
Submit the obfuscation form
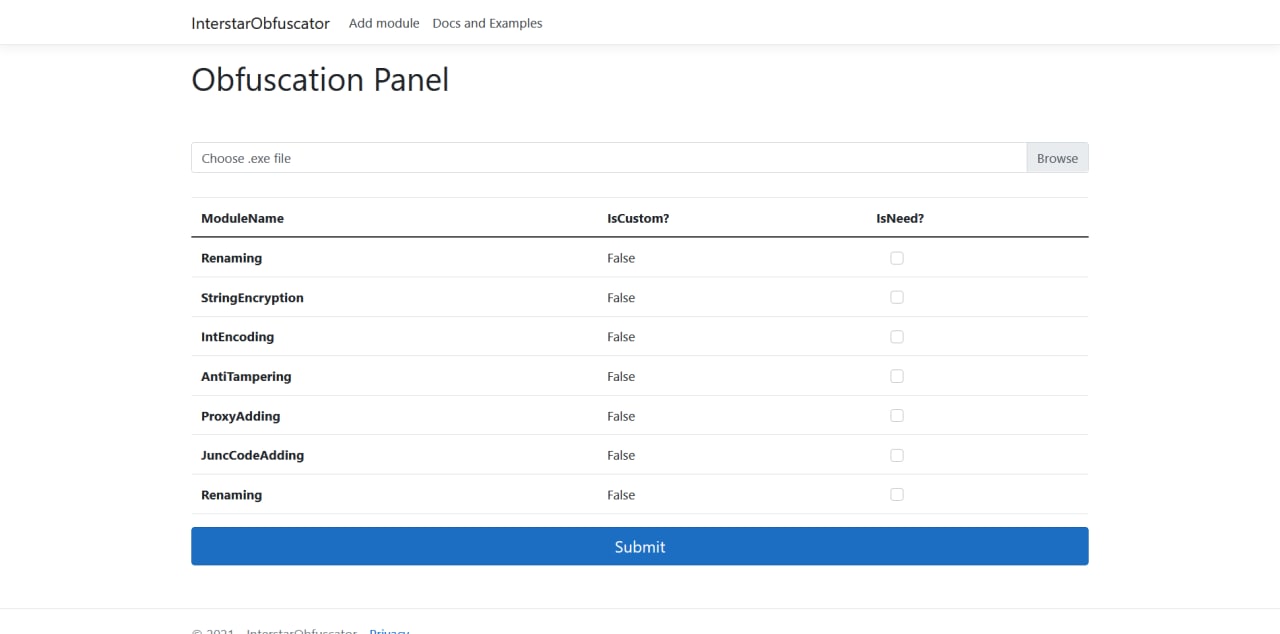(640, 546)
